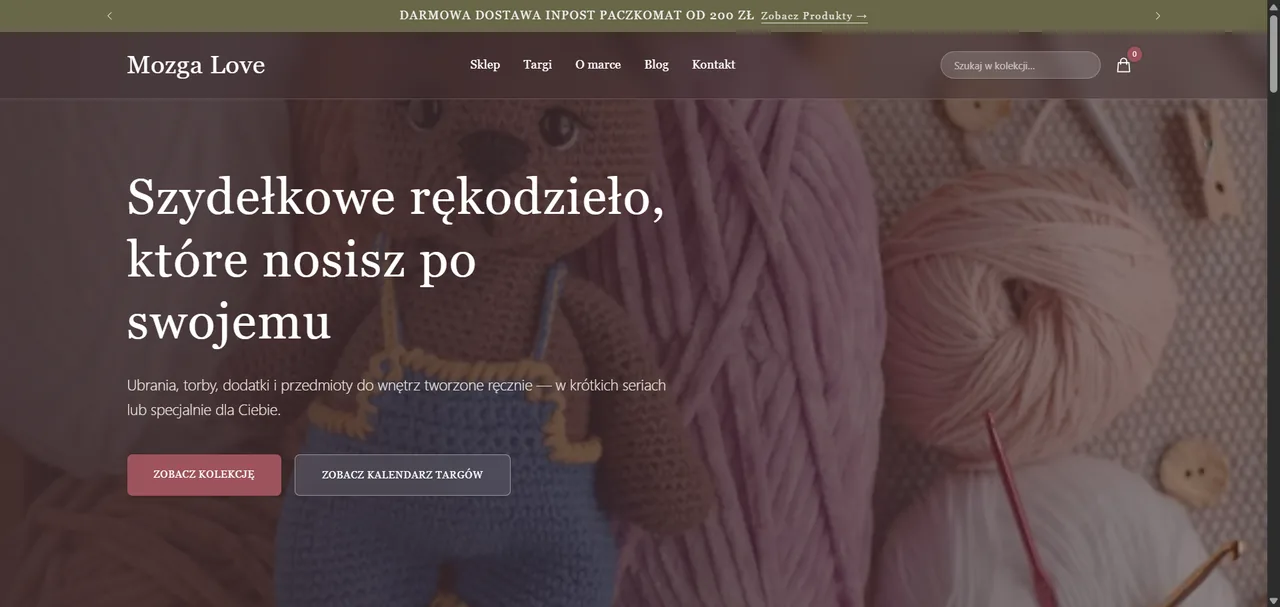This screenshot has height=607, width=1280.
Task: Show previous announcement with left arrow
Action: tap(109, 16)
